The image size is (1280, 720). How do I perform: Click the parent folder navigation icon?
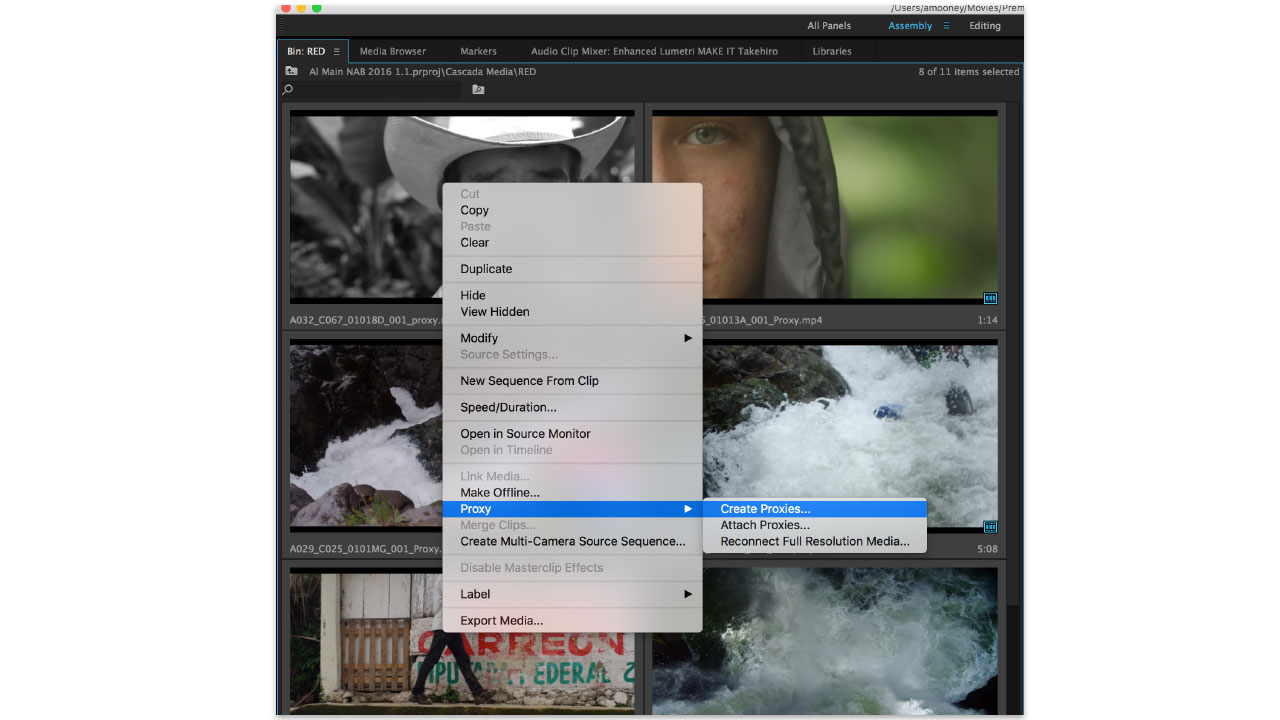tap(291, 71)
